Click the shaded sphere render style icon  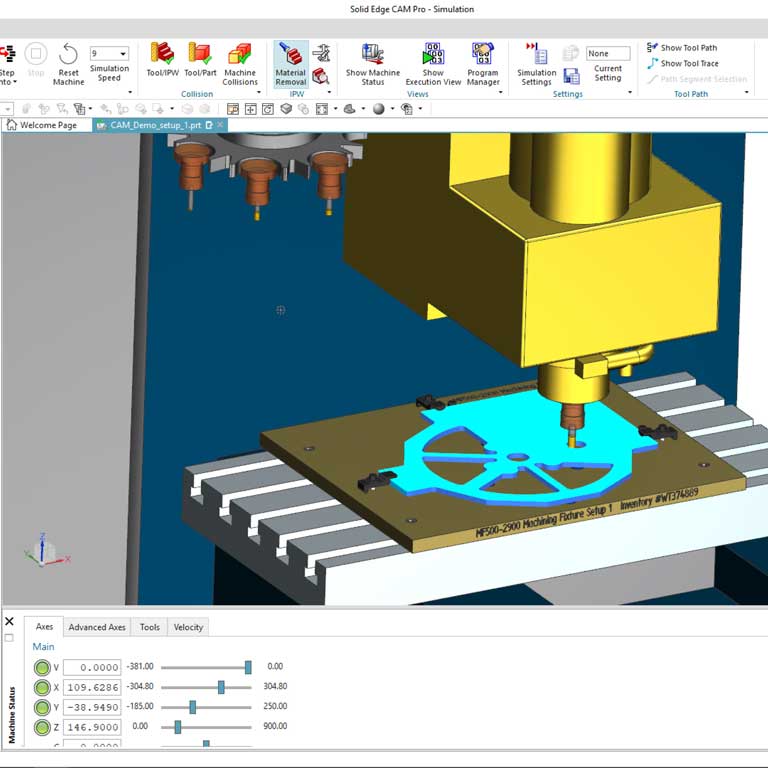pos(379,109)
